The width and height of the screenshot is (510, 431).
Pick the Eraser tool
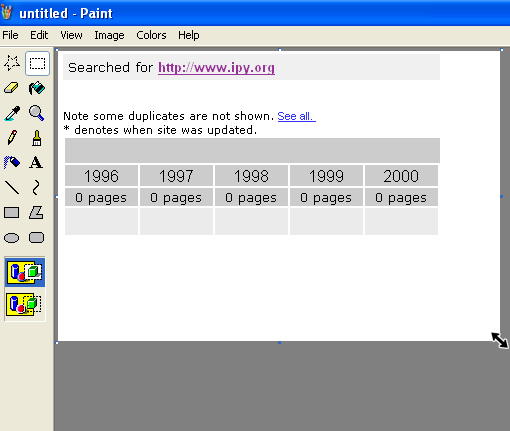pos(12,88)
